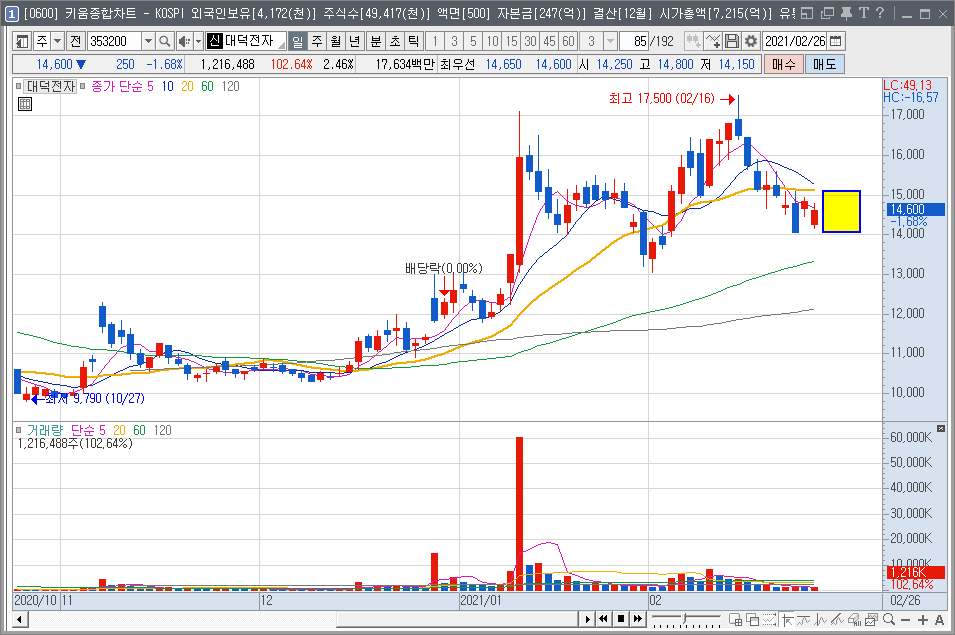Open help question mark icon
Image resolution: width=955 pixels, height=635 pixels.
tap(879, 13)
